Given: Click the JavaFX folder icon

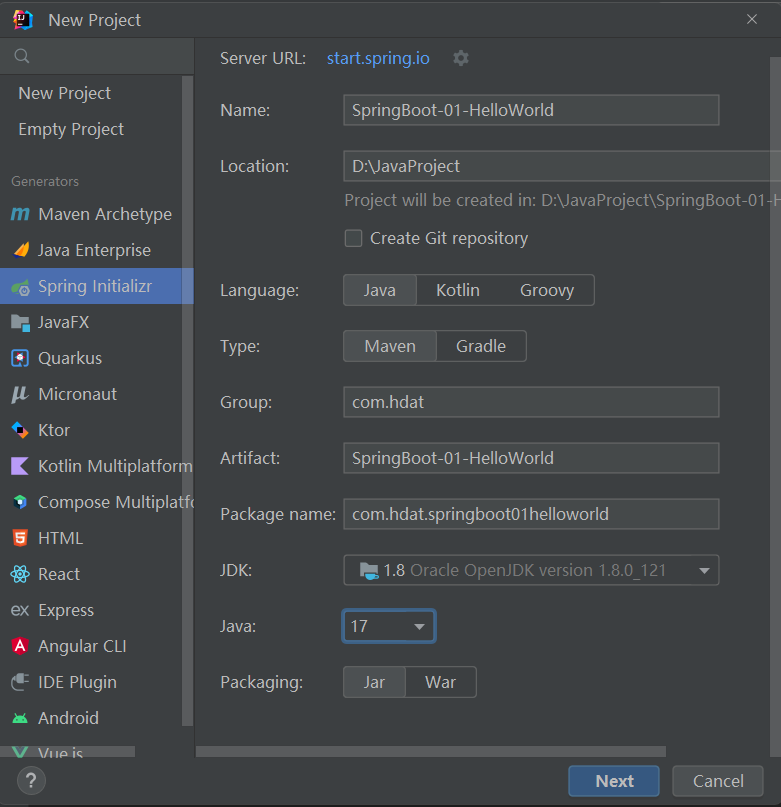Looking at the screenshot, I should [20, 323].
